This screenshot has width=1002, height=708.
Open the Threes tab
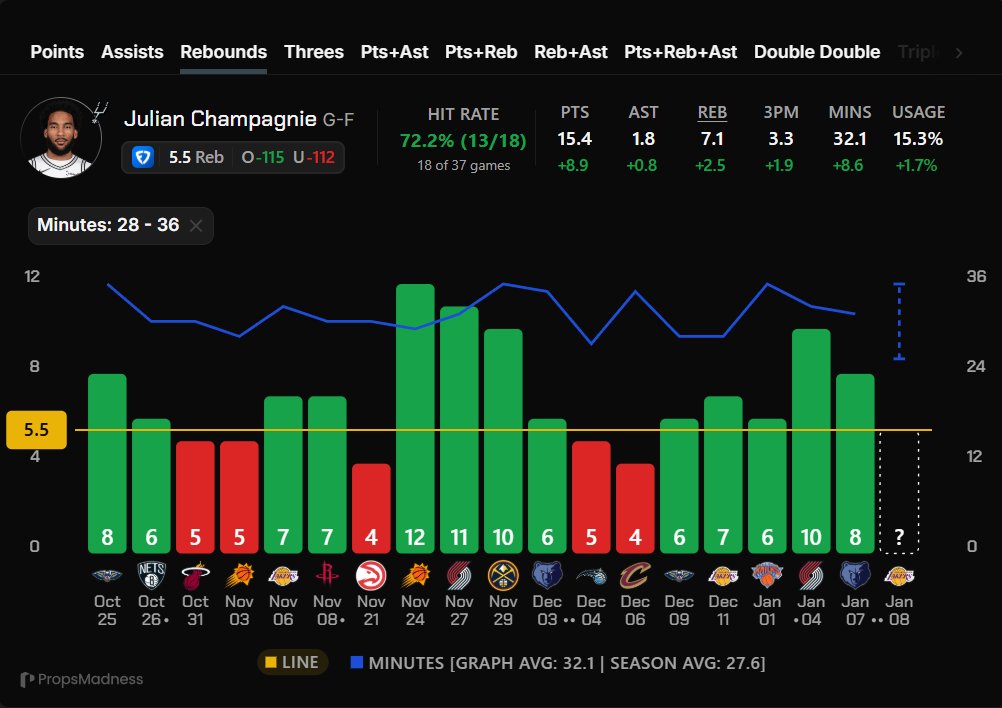[314, 52]
